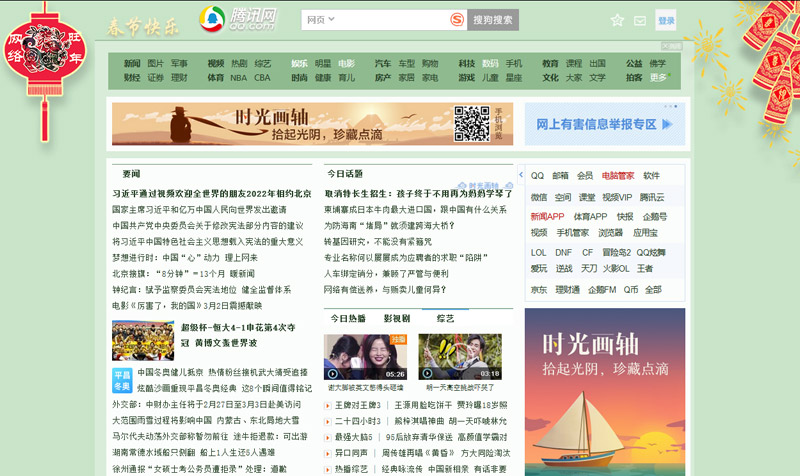Open the 春节快乐 greeting logo

point(142,27)
